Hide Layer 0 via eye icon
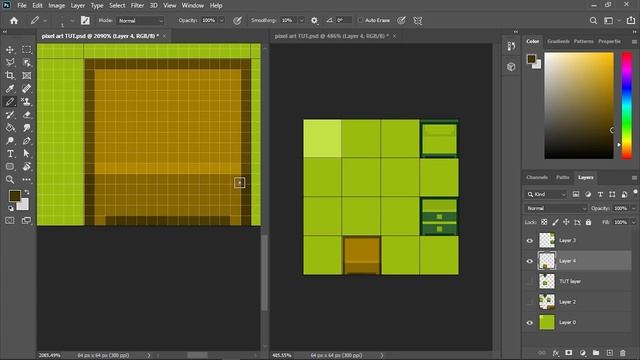 coord(529,322)
